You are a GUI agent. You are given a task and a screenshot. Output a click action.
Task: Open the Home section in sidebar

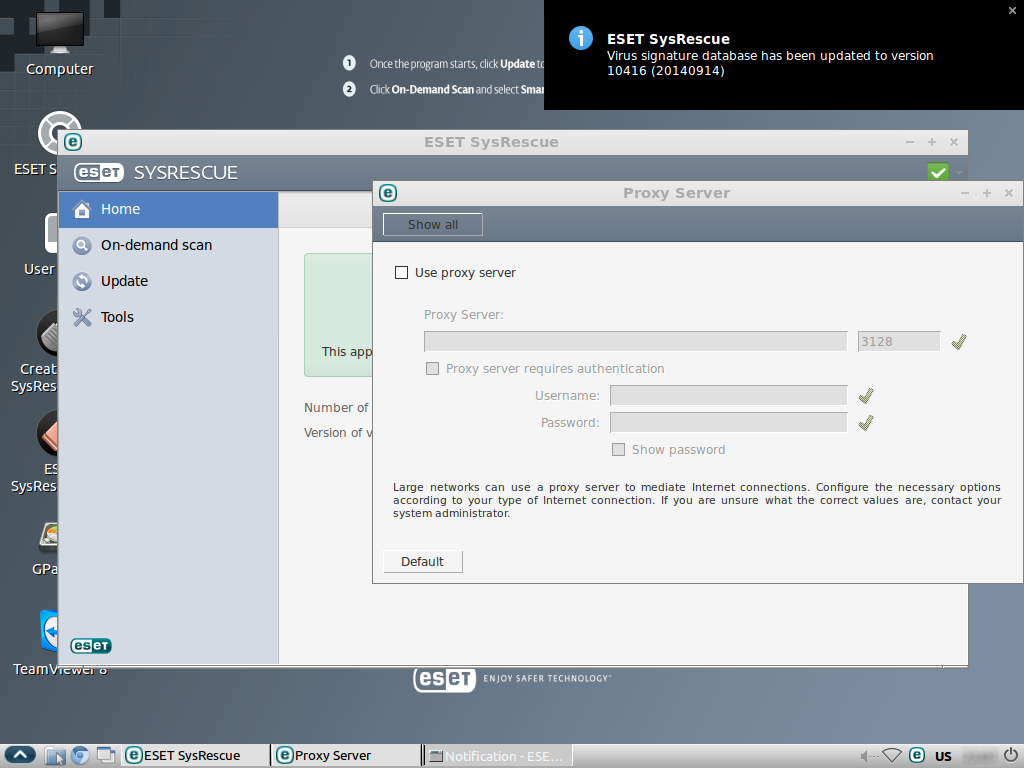click(x=120, y=209)
